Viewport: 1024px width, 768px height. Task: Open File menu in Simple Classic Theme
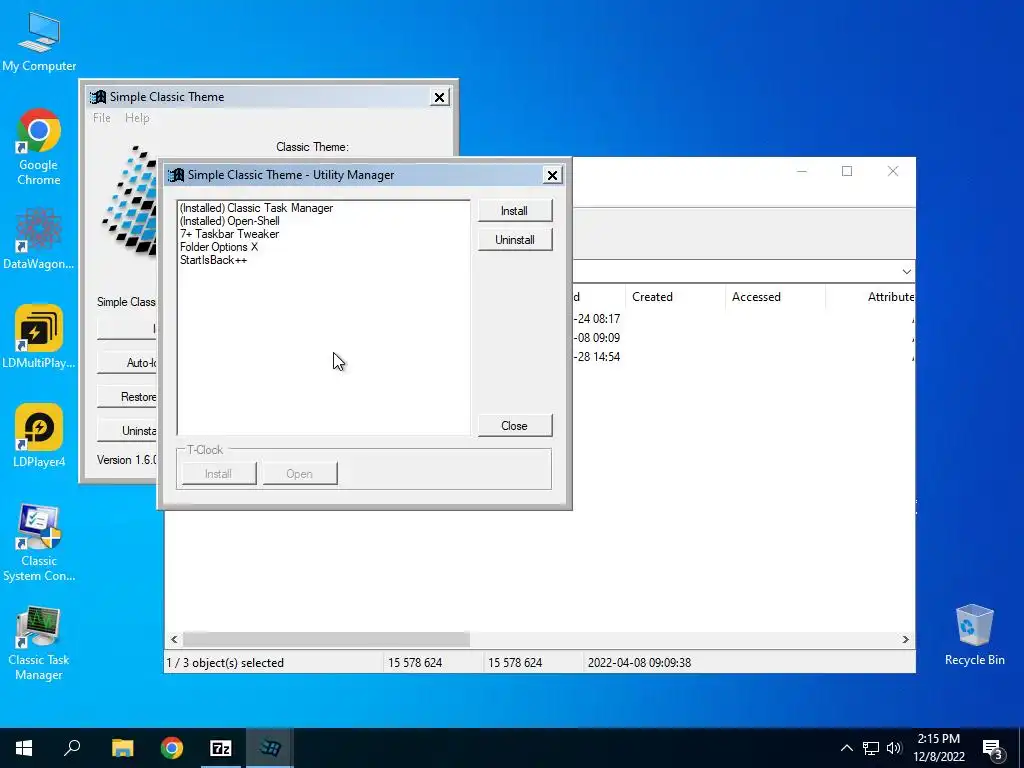coord(102,118)
